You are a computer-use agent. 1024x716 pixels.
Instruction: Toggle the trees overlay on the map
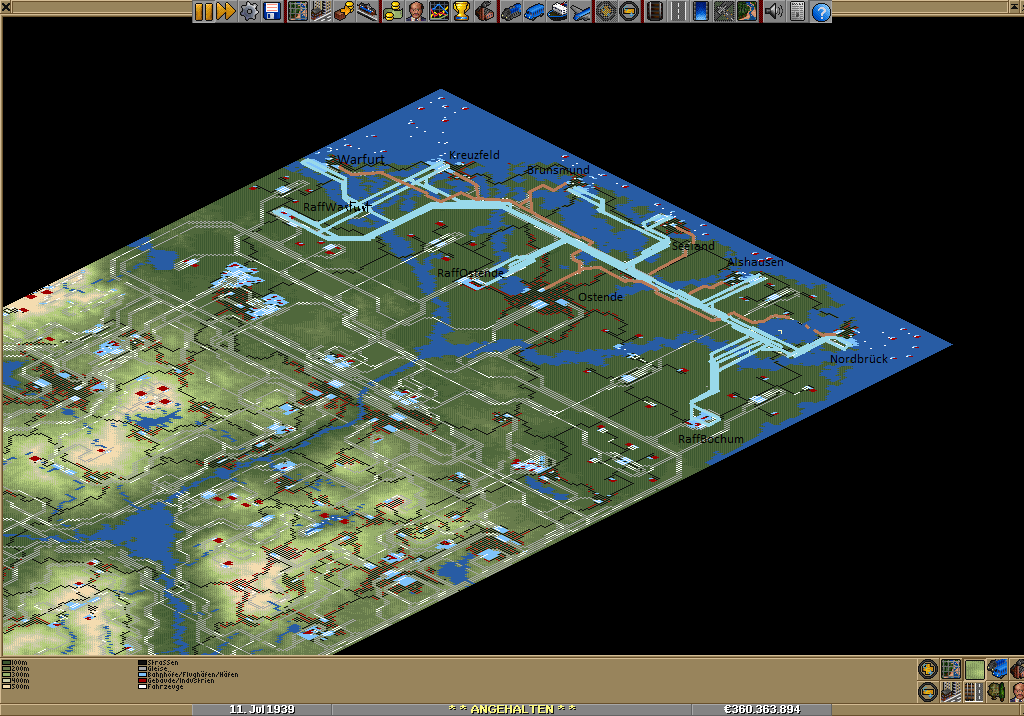(998, 691)
